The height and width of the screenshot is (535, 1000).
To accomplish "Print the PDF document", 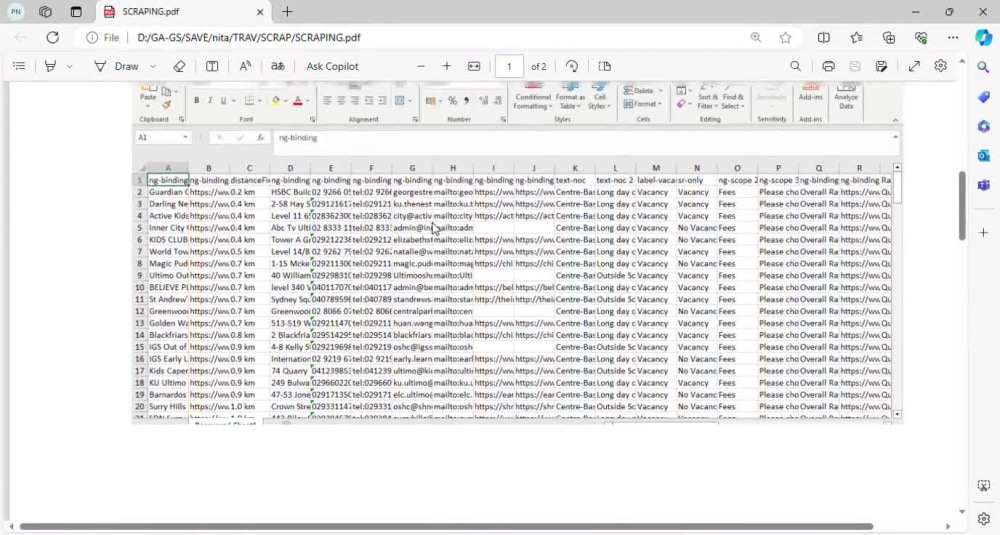I will (828, 66).
